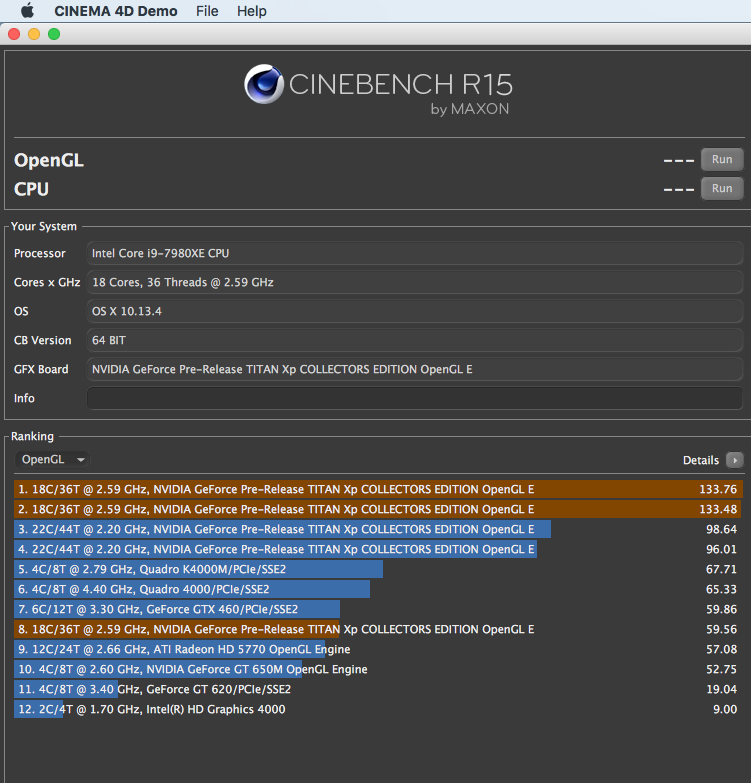Open the File menu

coord(207,11)
